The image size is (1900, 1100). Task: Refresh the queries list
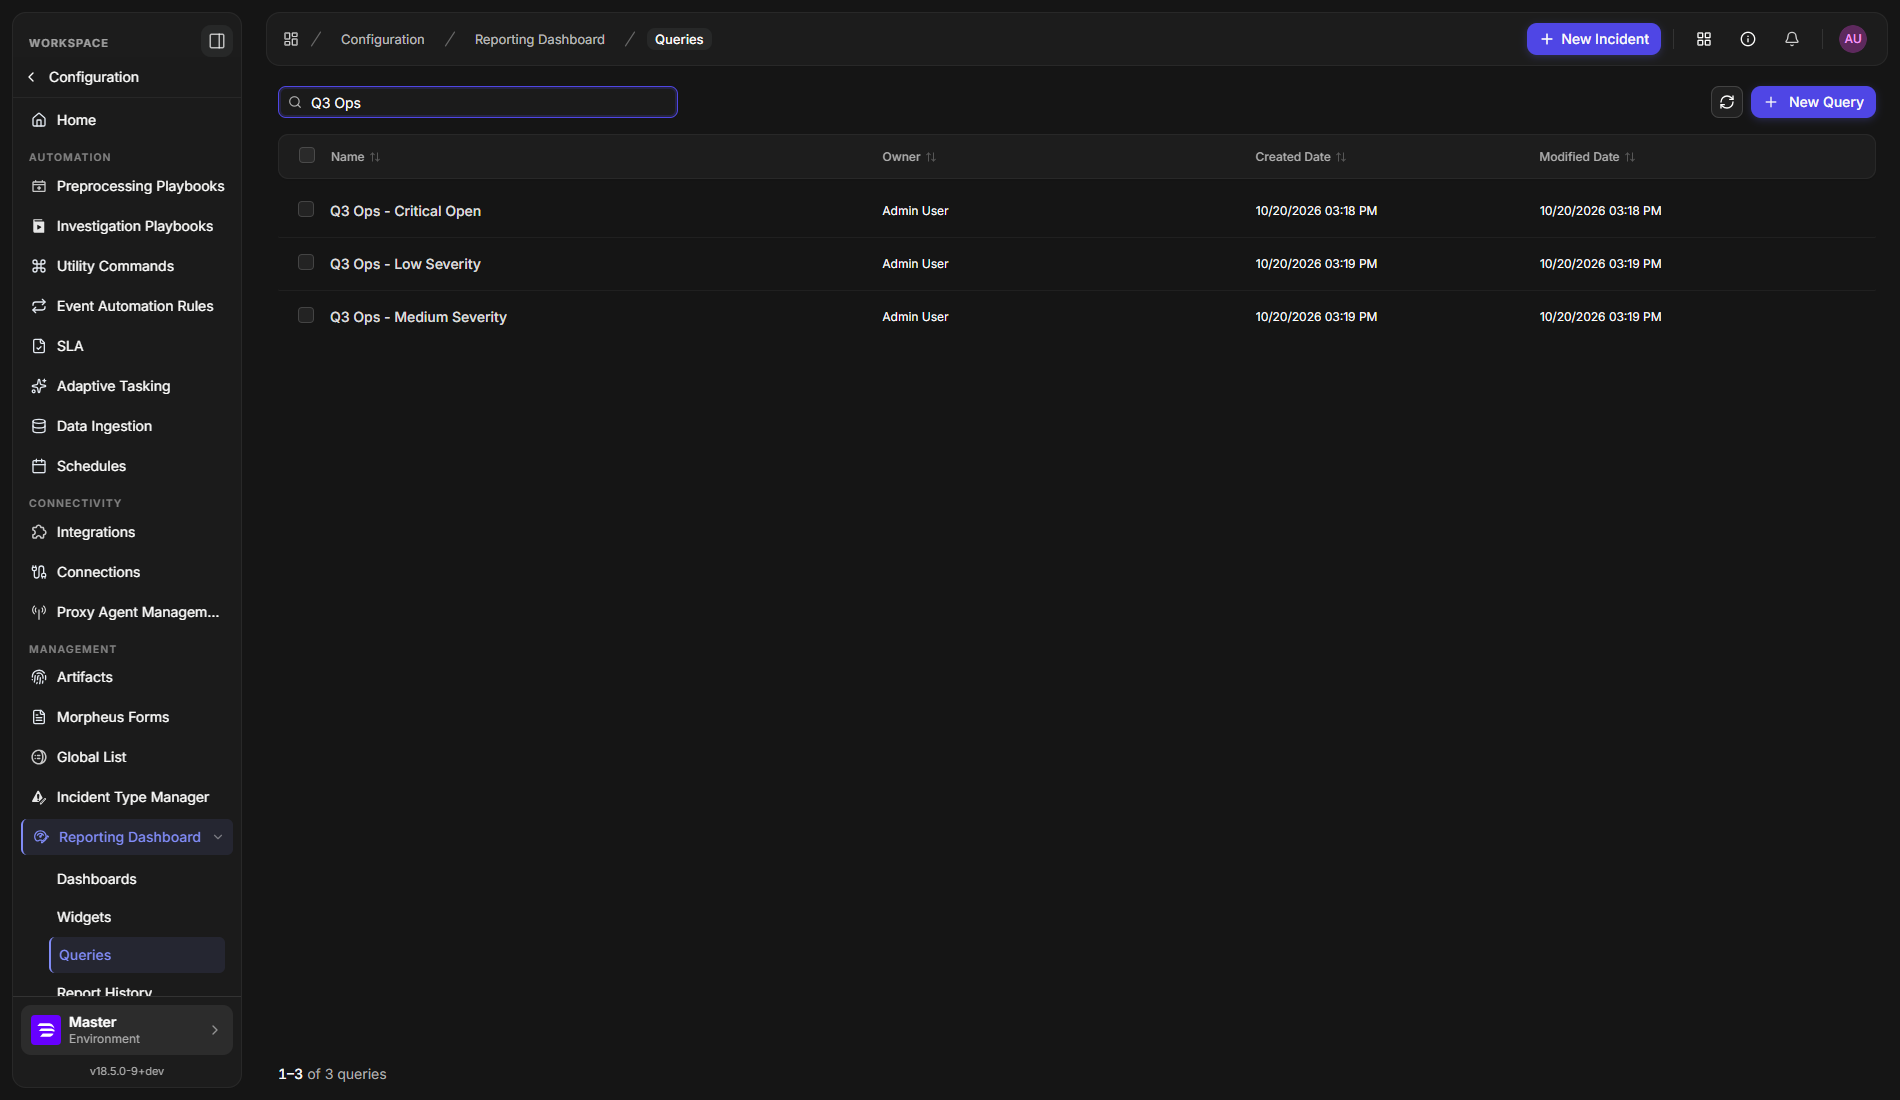(x=1727, y=102)
